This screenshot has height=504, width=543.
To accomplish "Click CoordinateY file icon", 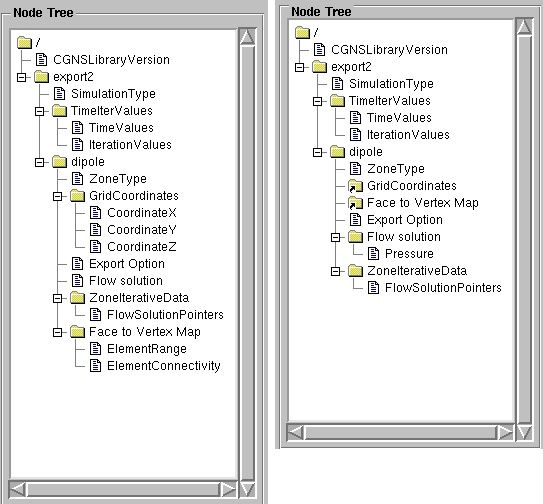I will click(96, 230).
